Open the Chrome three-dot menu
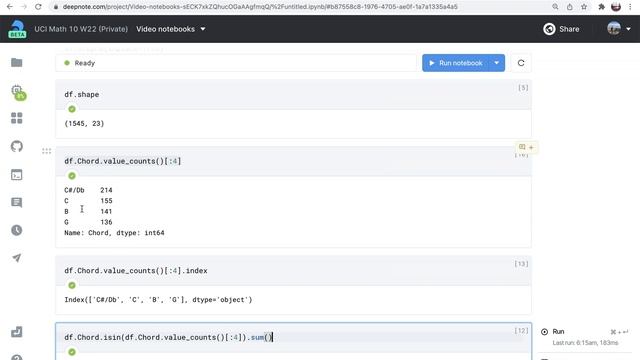The image size is (640, 360). (x=630, y=7)
